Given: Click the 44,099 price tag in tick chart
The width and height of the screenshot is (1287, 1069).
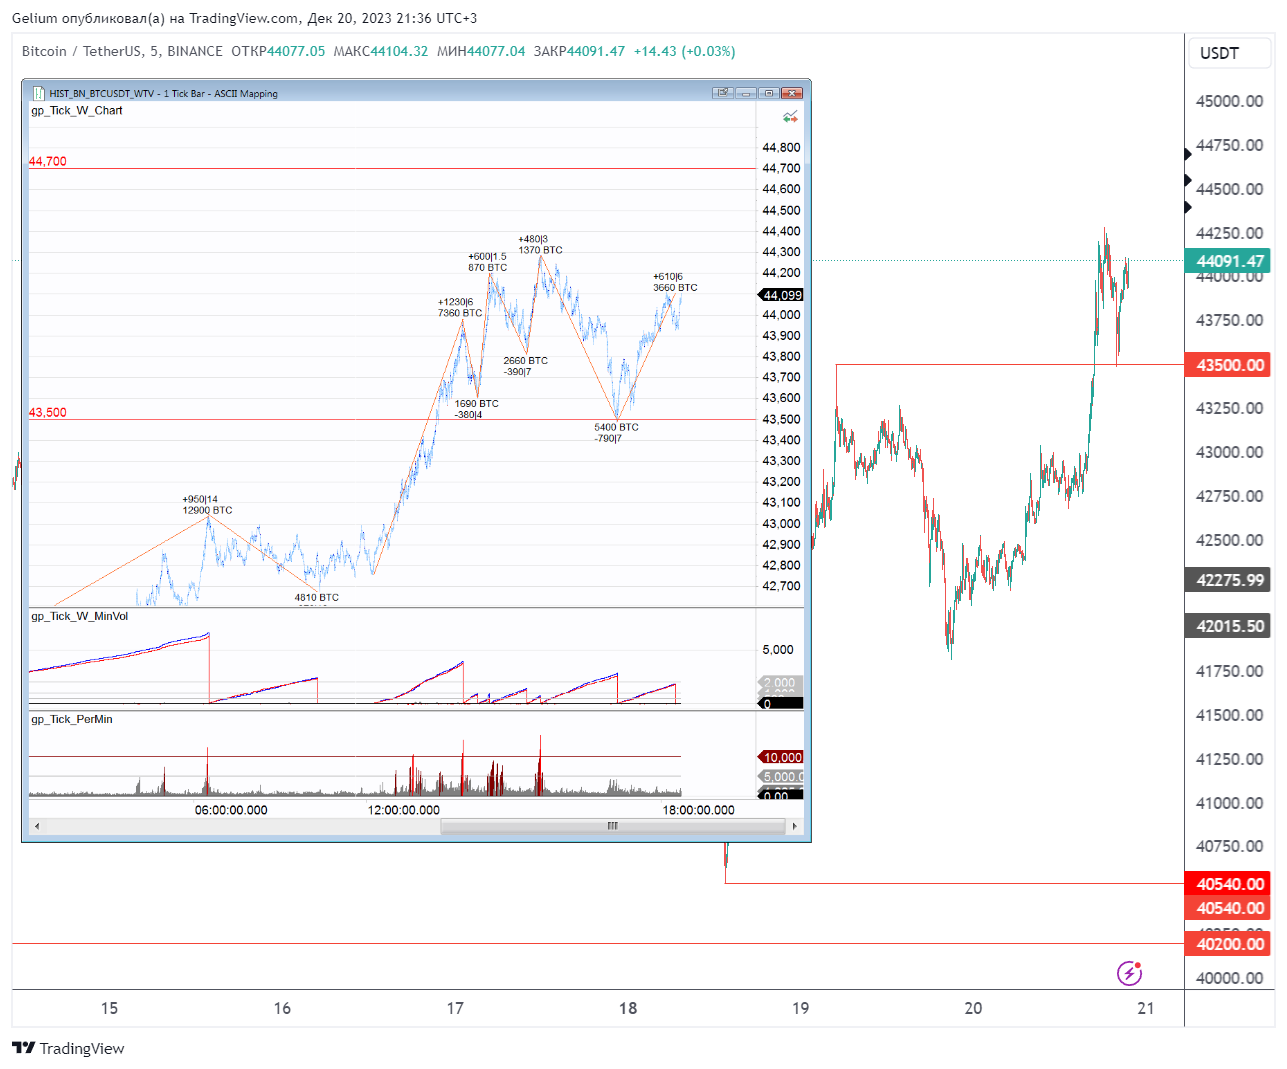Looking at the screenshot, I should [782, 295].
